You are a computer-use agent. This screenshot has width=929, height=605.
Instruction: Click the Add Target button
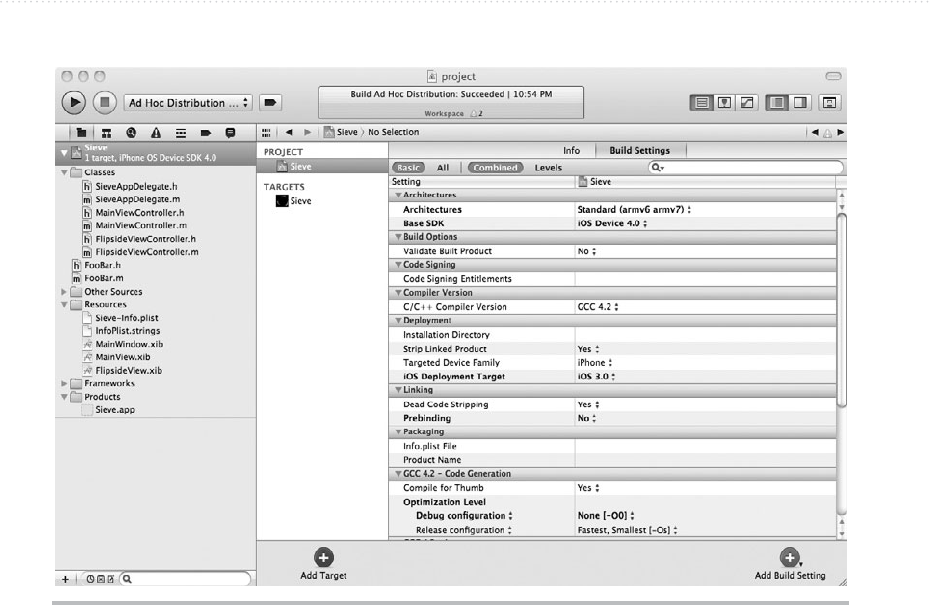click(323, 564)
